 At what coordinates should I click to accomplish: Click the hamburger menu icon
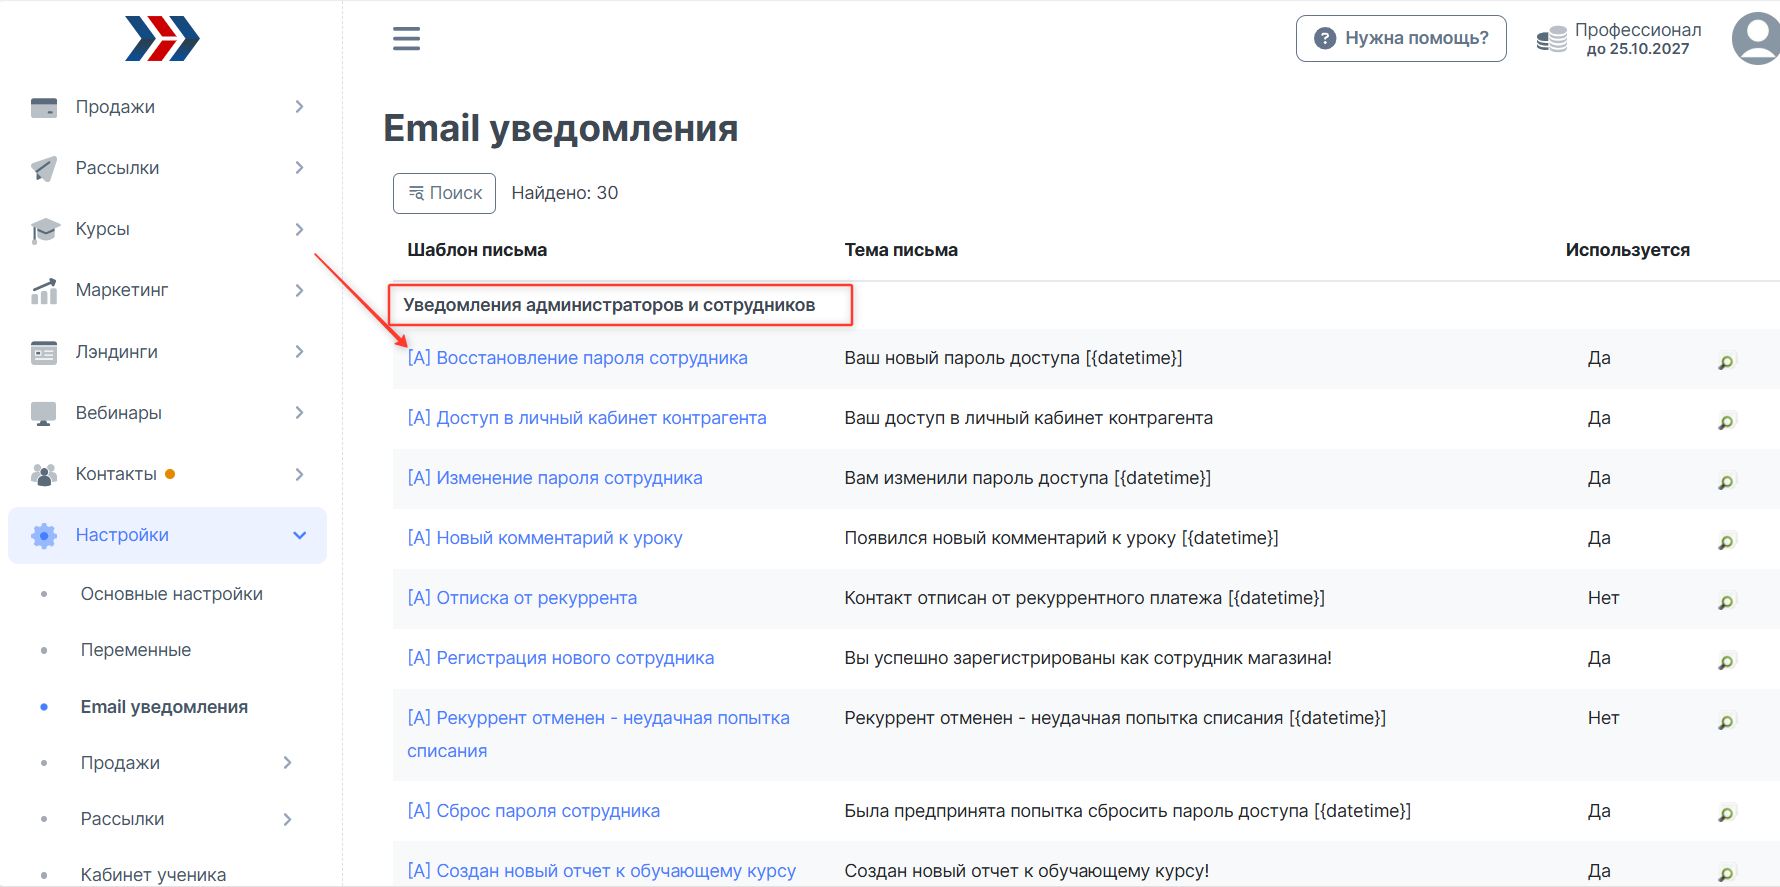(x=406, y=39)
